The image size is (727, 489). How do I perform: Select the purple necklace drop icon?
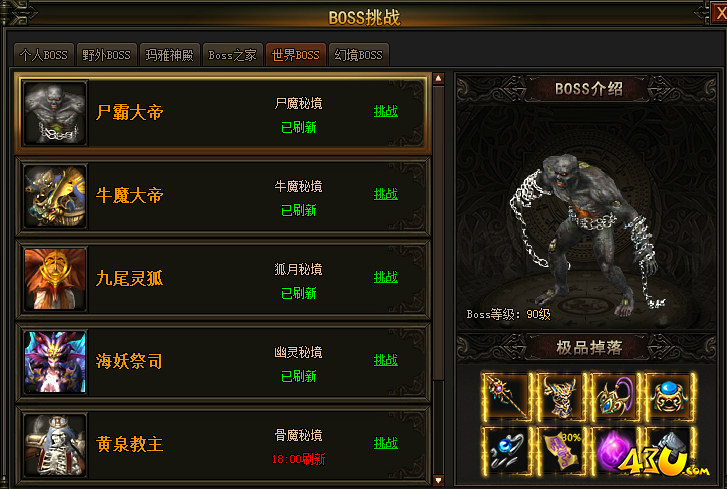615,397
